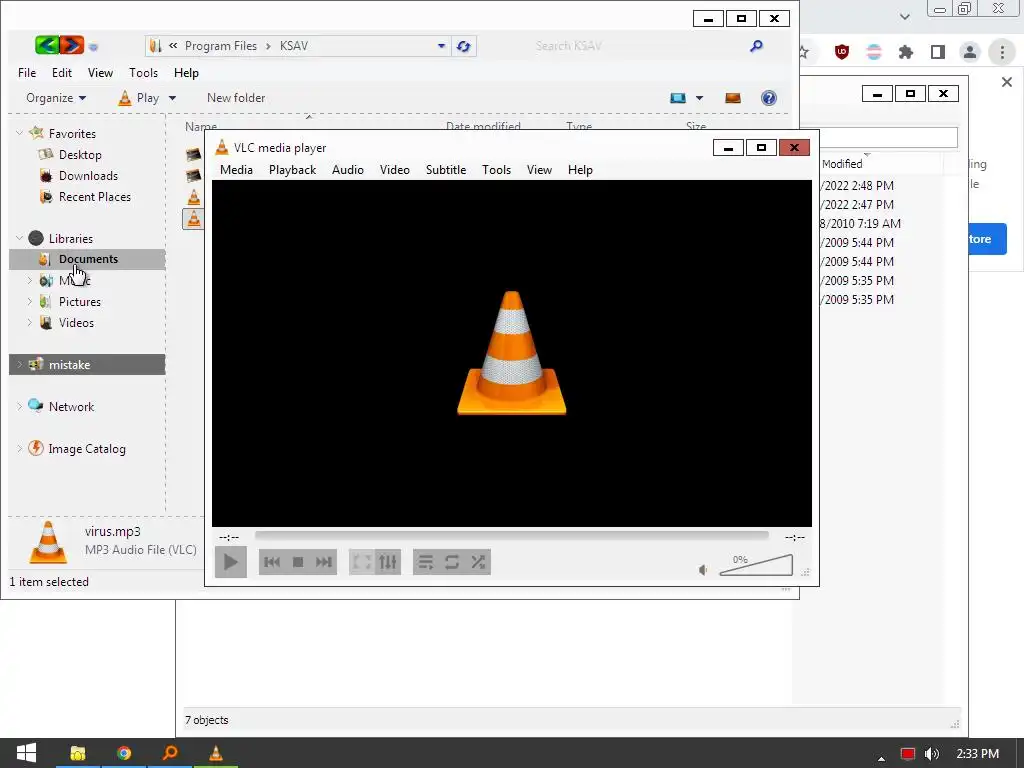Open Explorer File menu

coord(27,72)
